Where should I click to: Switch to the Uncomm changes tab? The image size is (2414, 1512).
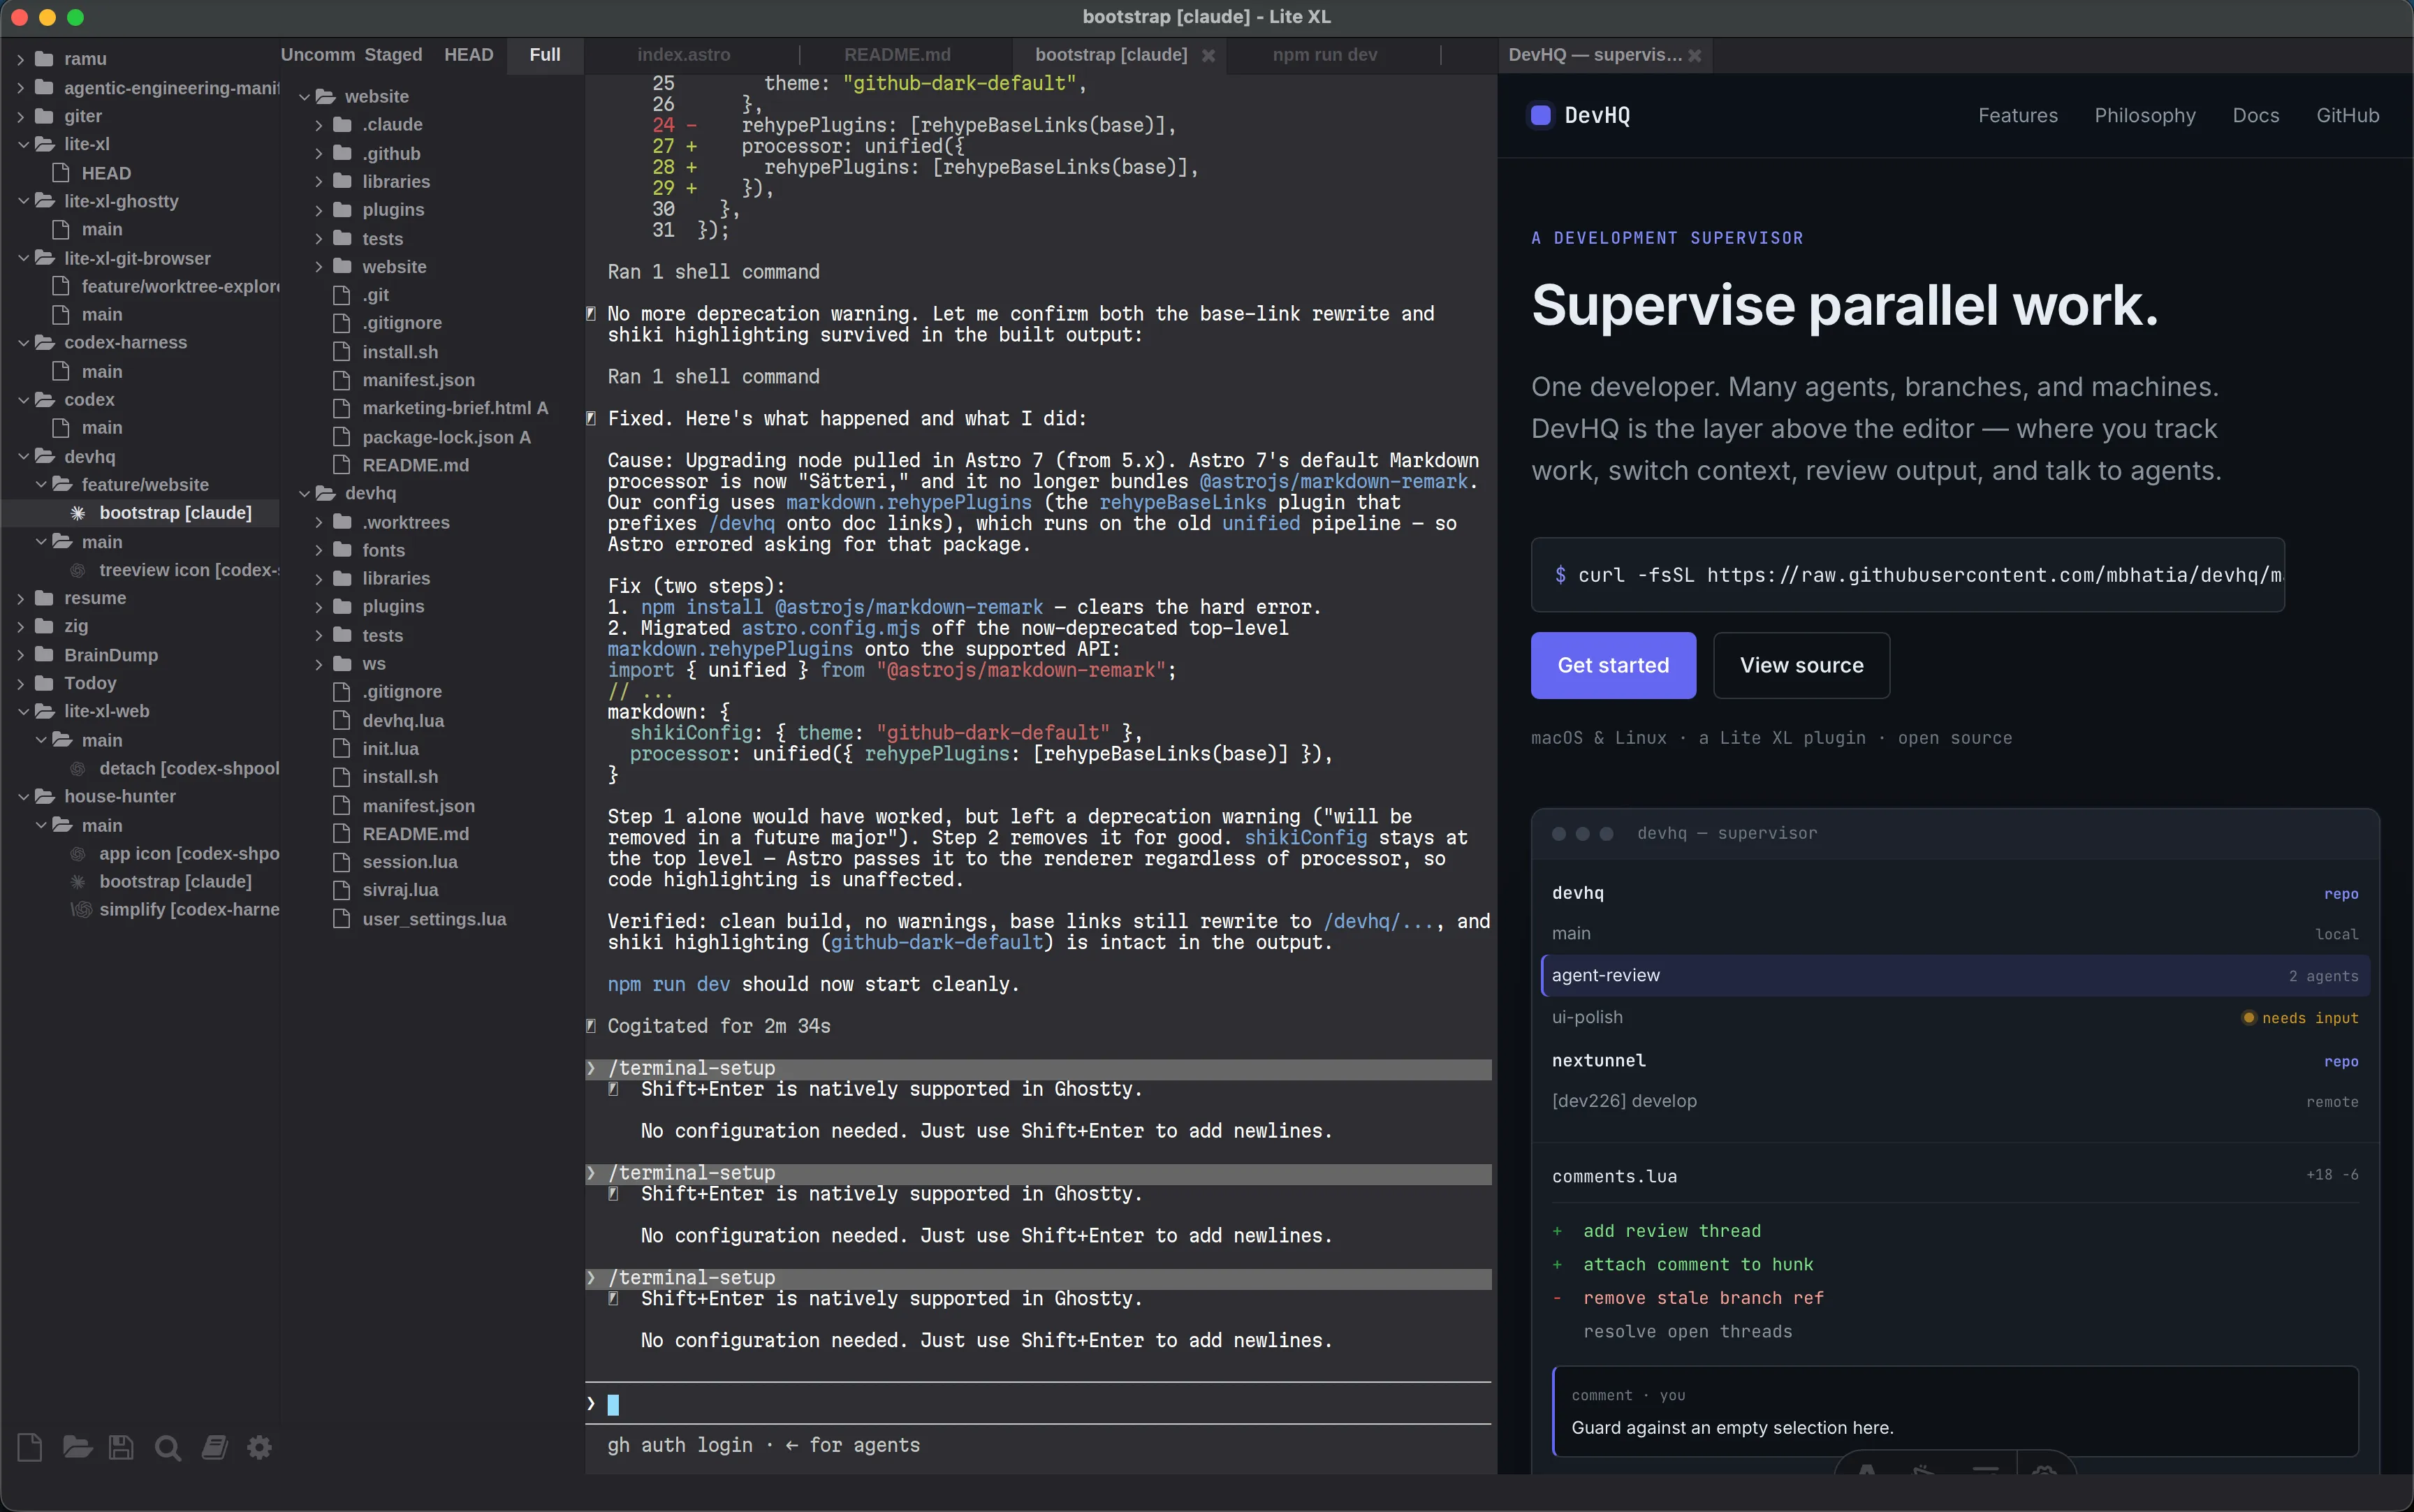[x=317, y=55]
